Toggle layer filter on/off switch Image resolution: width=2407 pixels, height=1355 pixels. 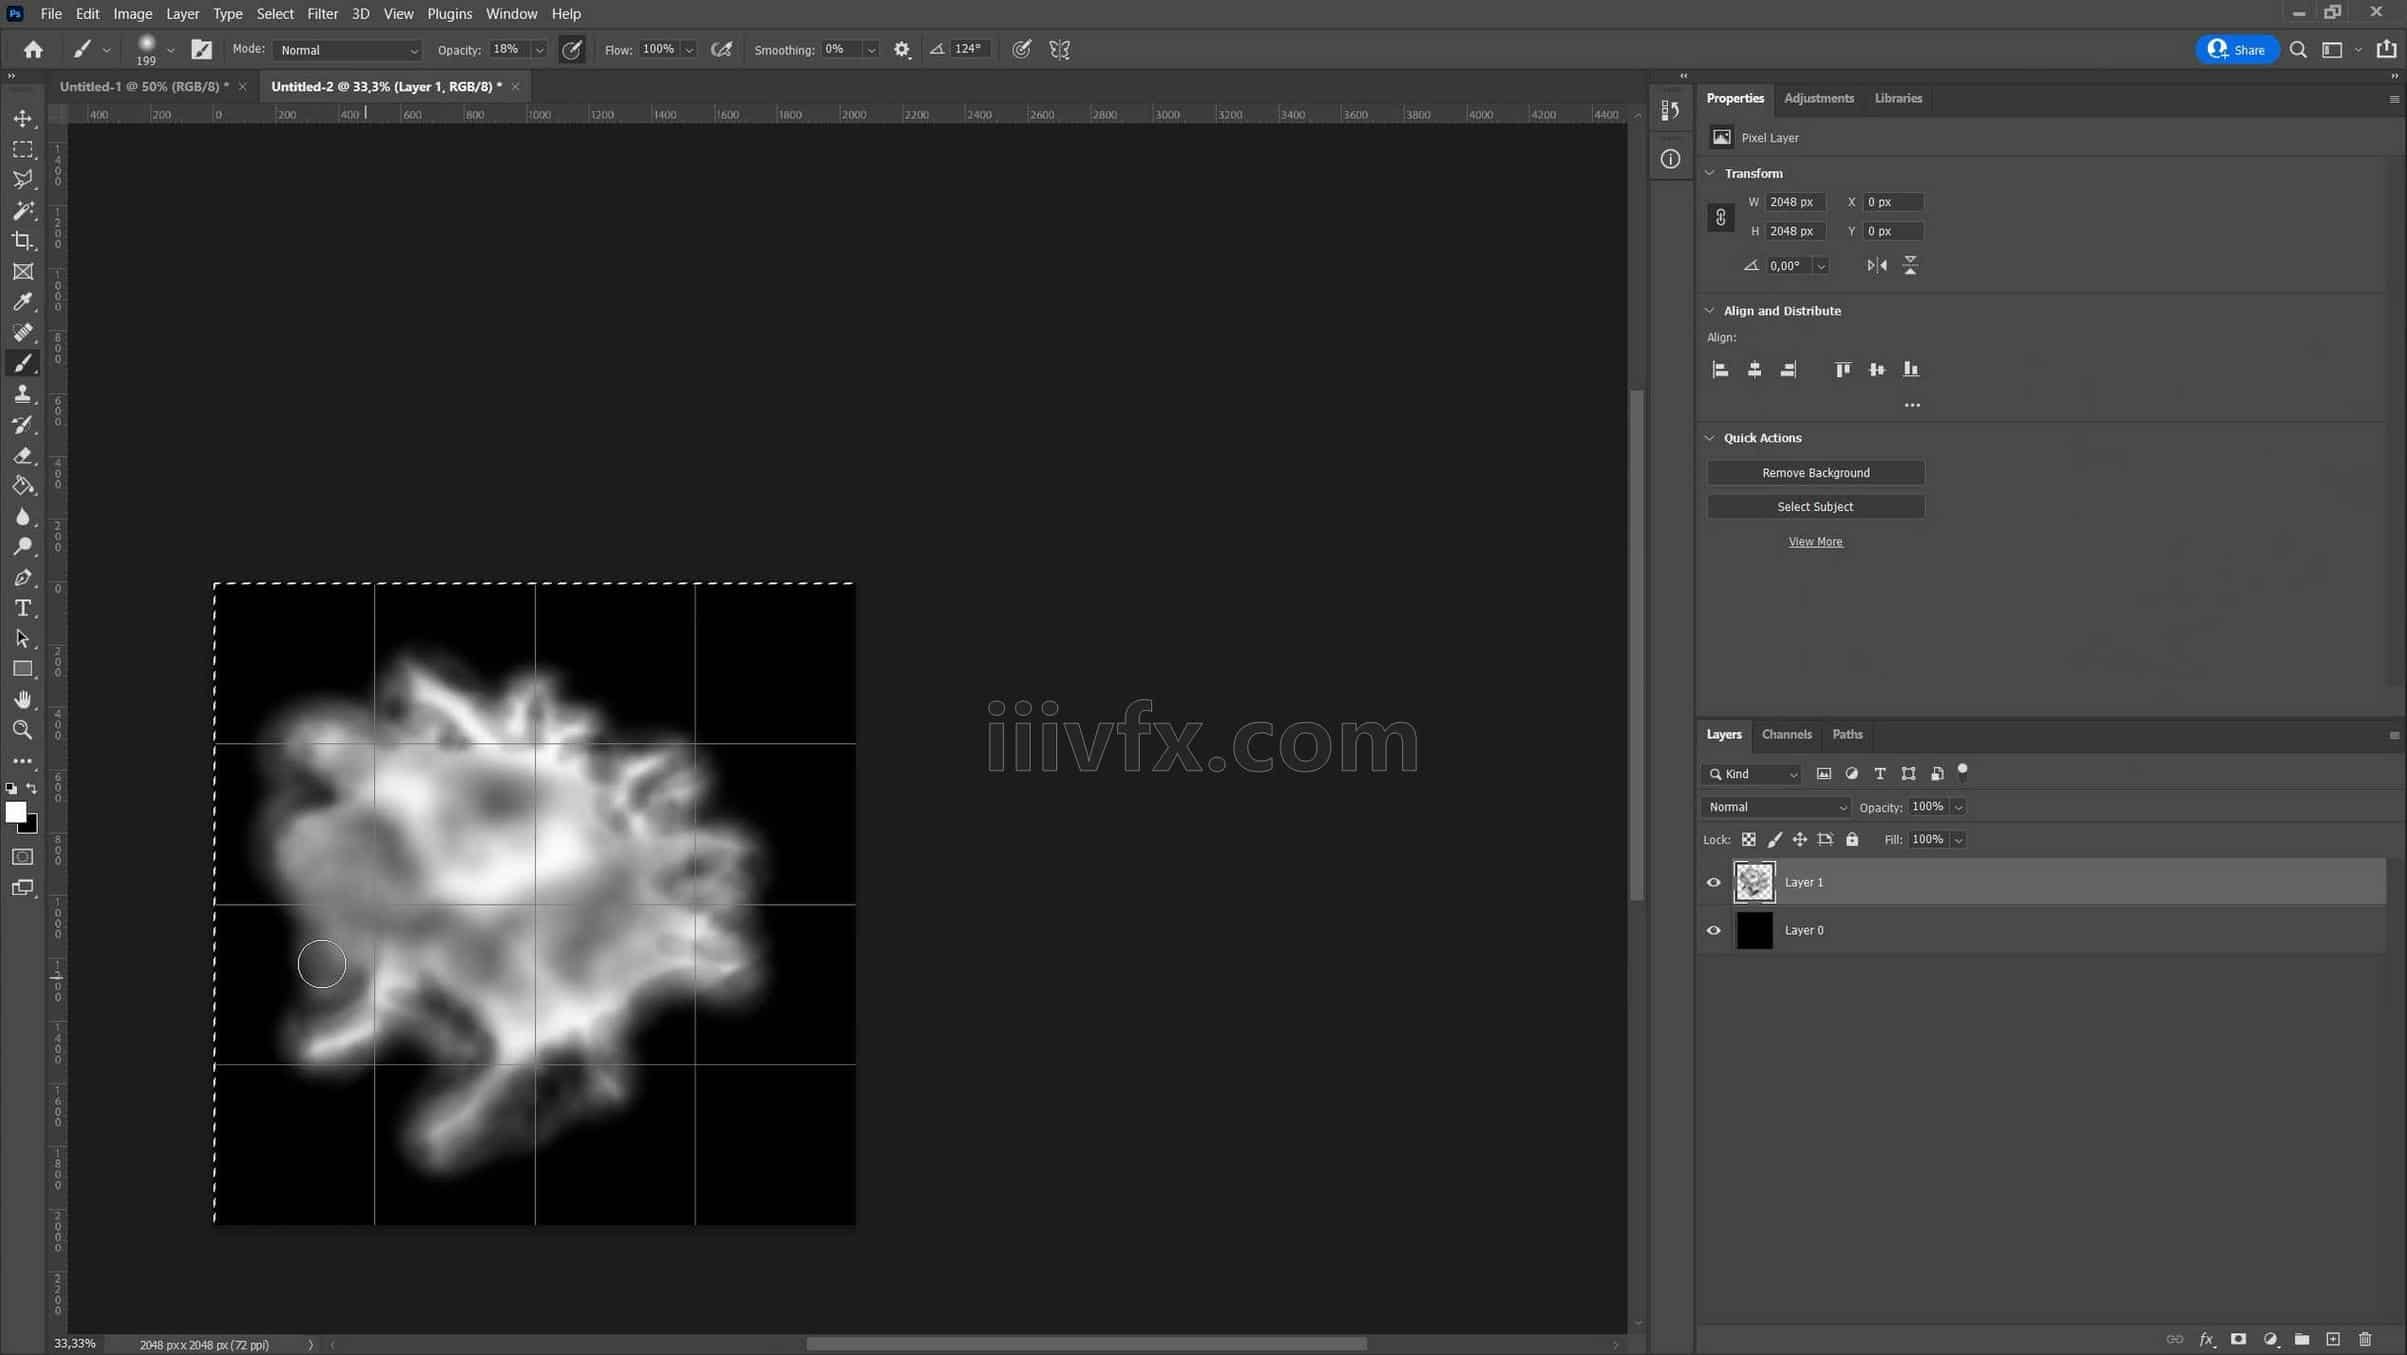[x=1963, y=771]
